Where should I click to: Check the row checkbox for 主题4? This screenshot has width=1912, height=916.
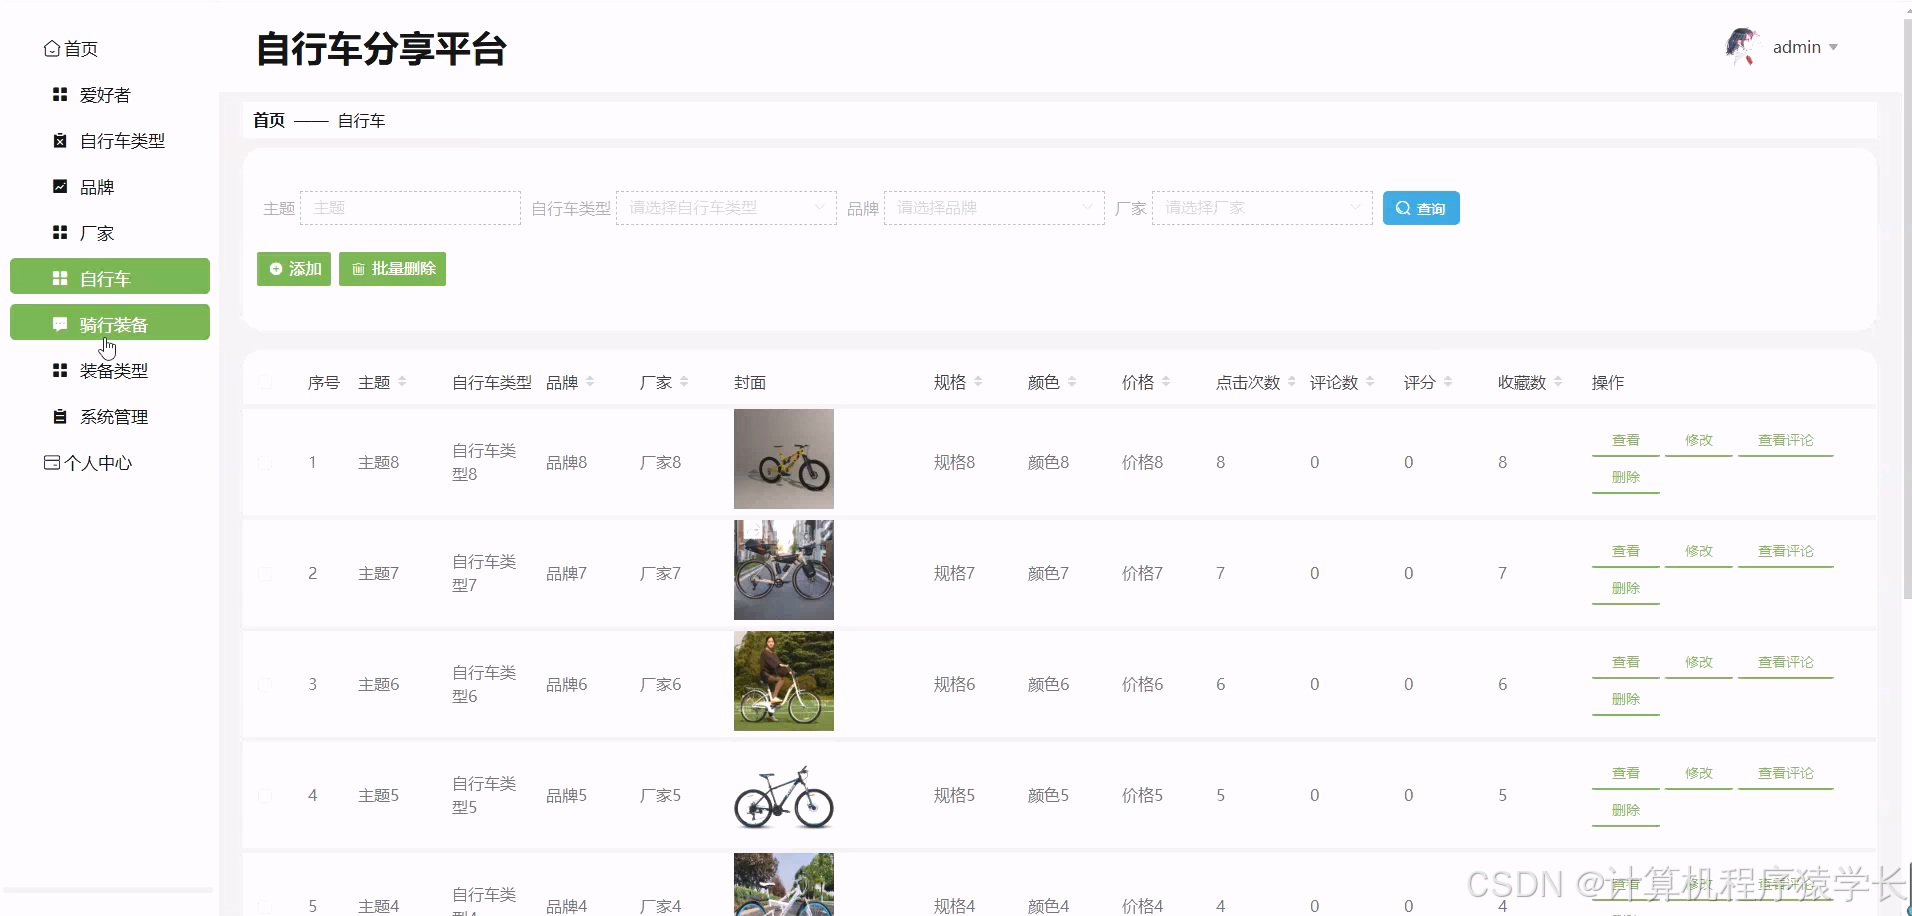coord(265,906)
